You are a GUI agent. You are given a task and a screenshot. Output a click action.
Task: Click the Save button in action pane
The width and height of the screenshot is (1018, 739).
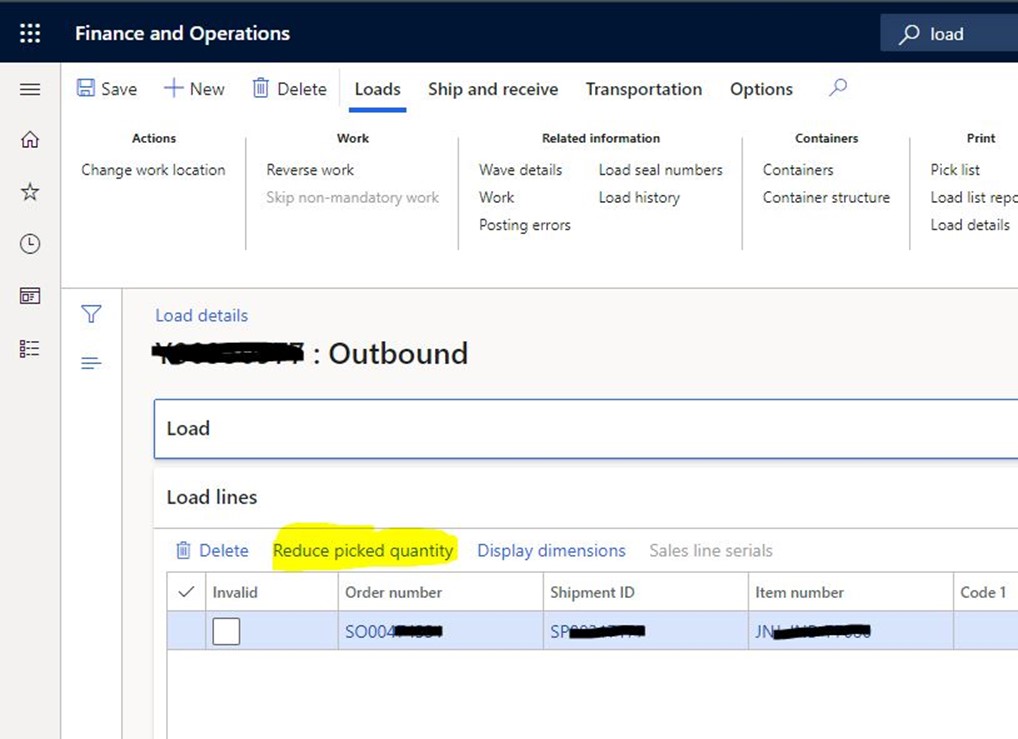pyautogui.click(x=107, y=88)
